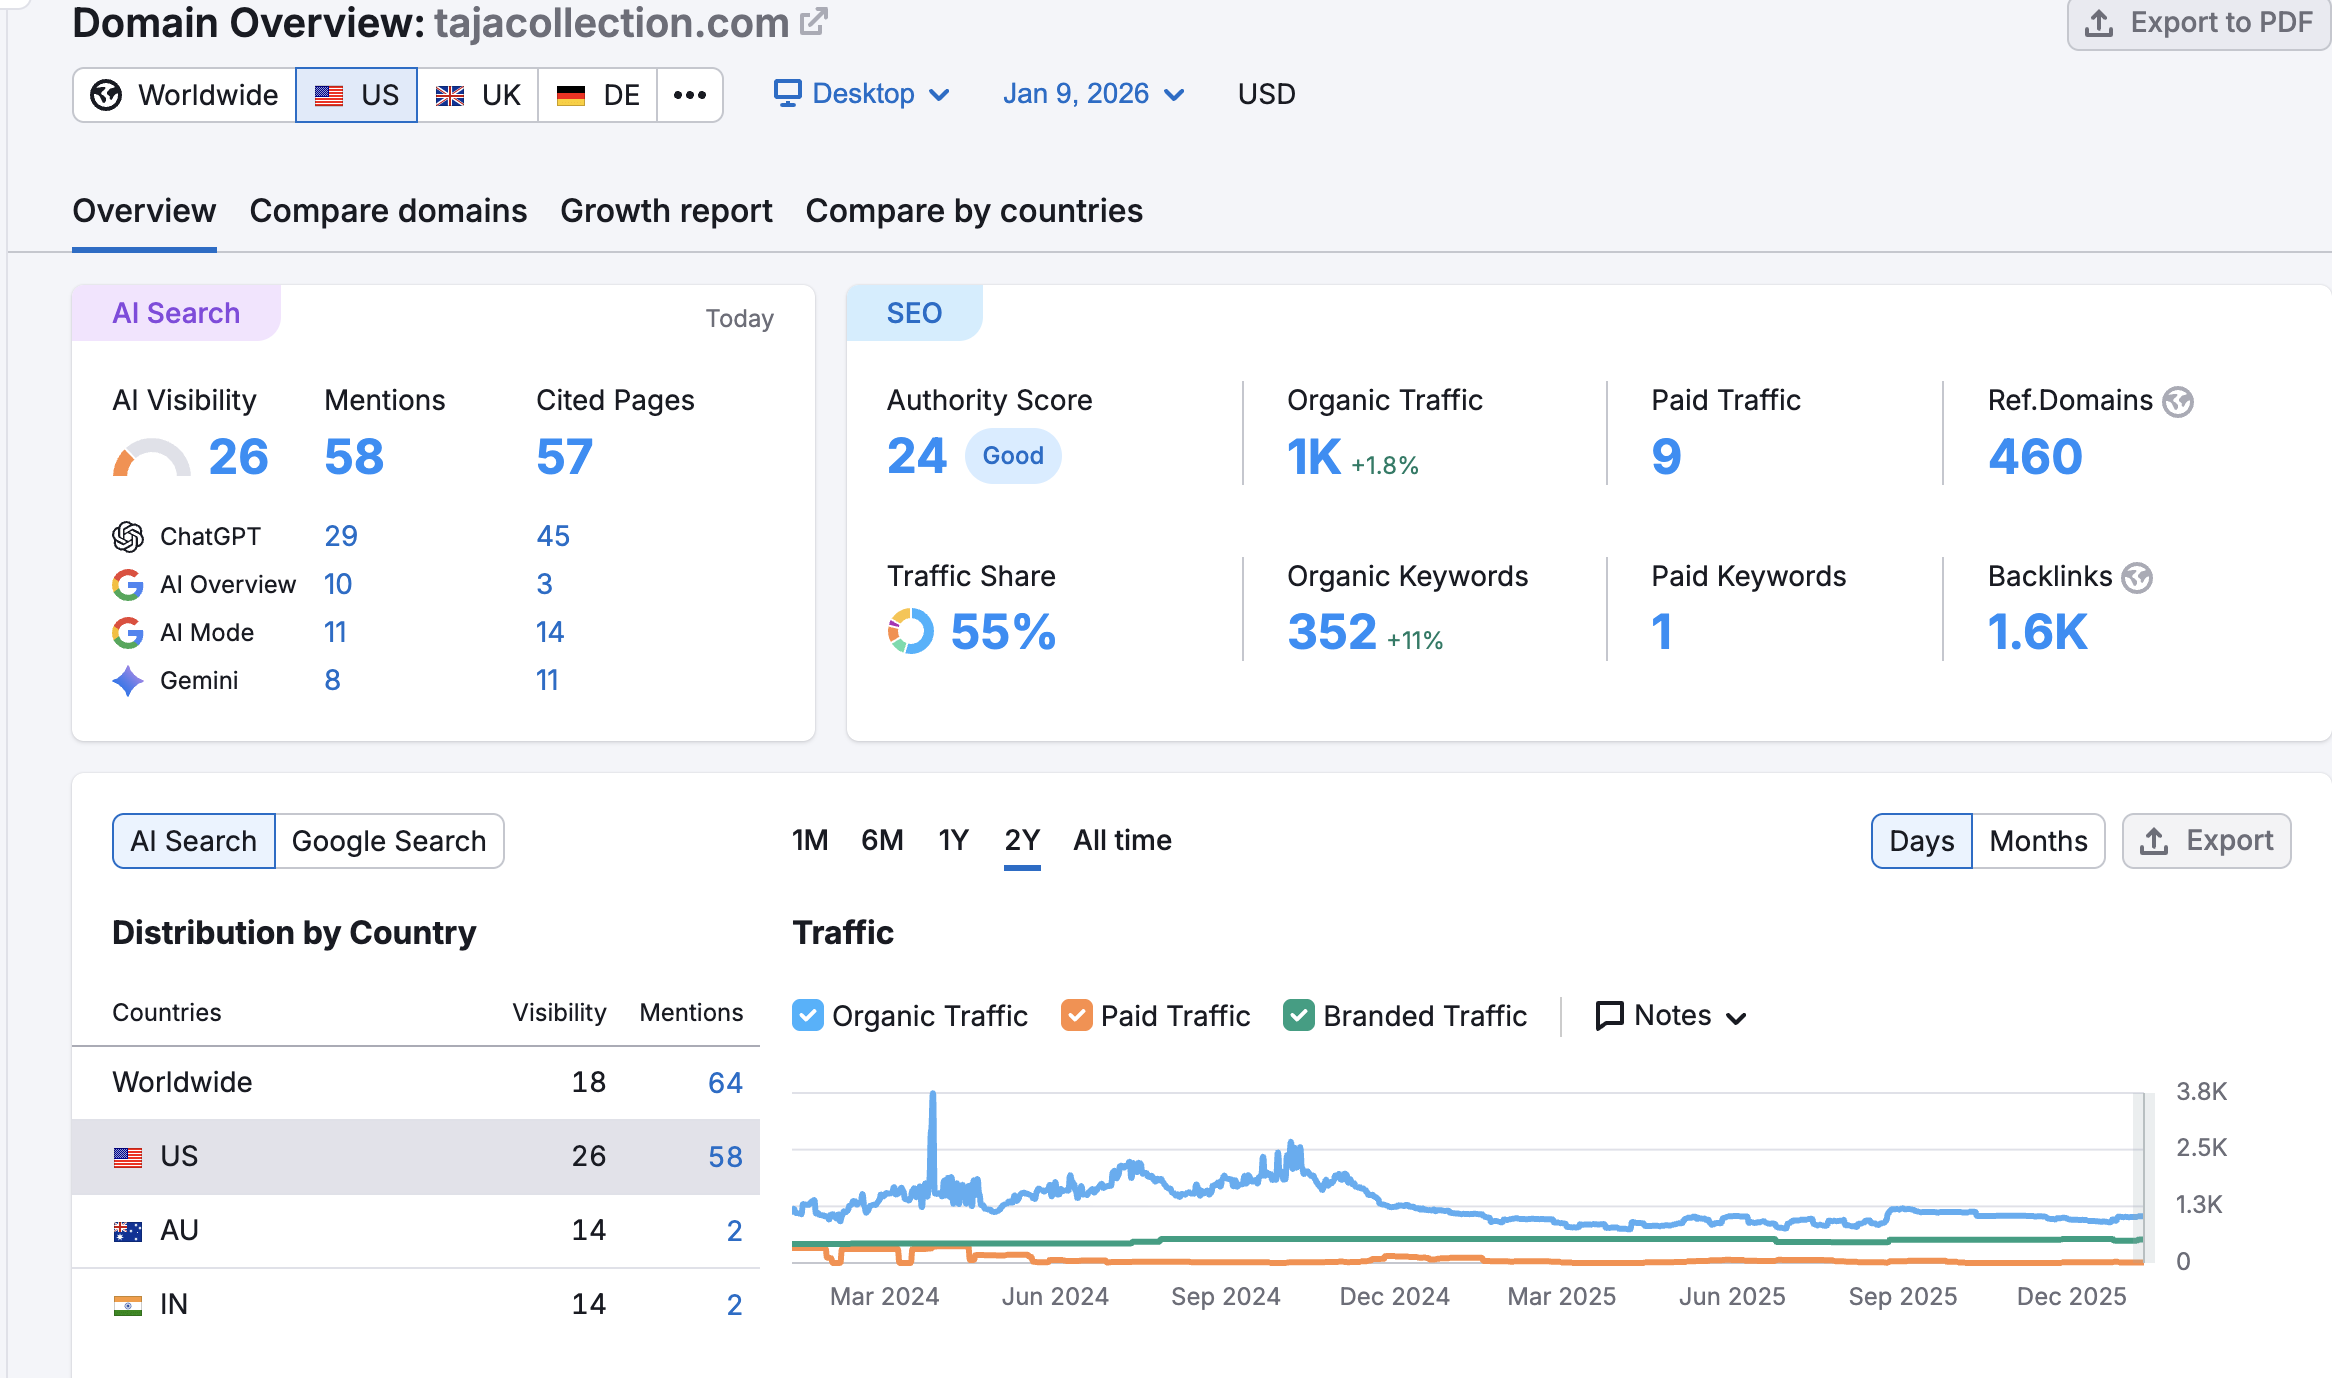2332x1378 pixels.
Task: Click the Australia flag in country table
Action: 128,1231
